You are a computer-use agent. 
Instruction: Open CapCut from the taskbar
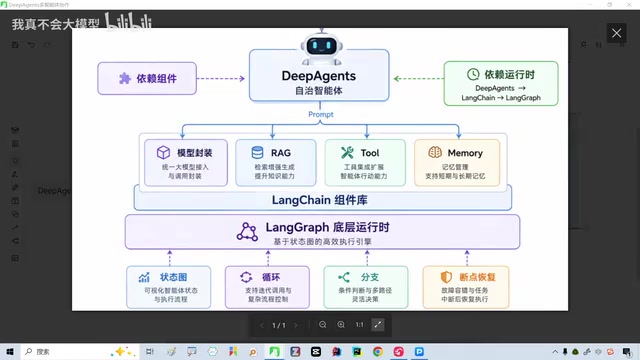[x=316, y=351]
